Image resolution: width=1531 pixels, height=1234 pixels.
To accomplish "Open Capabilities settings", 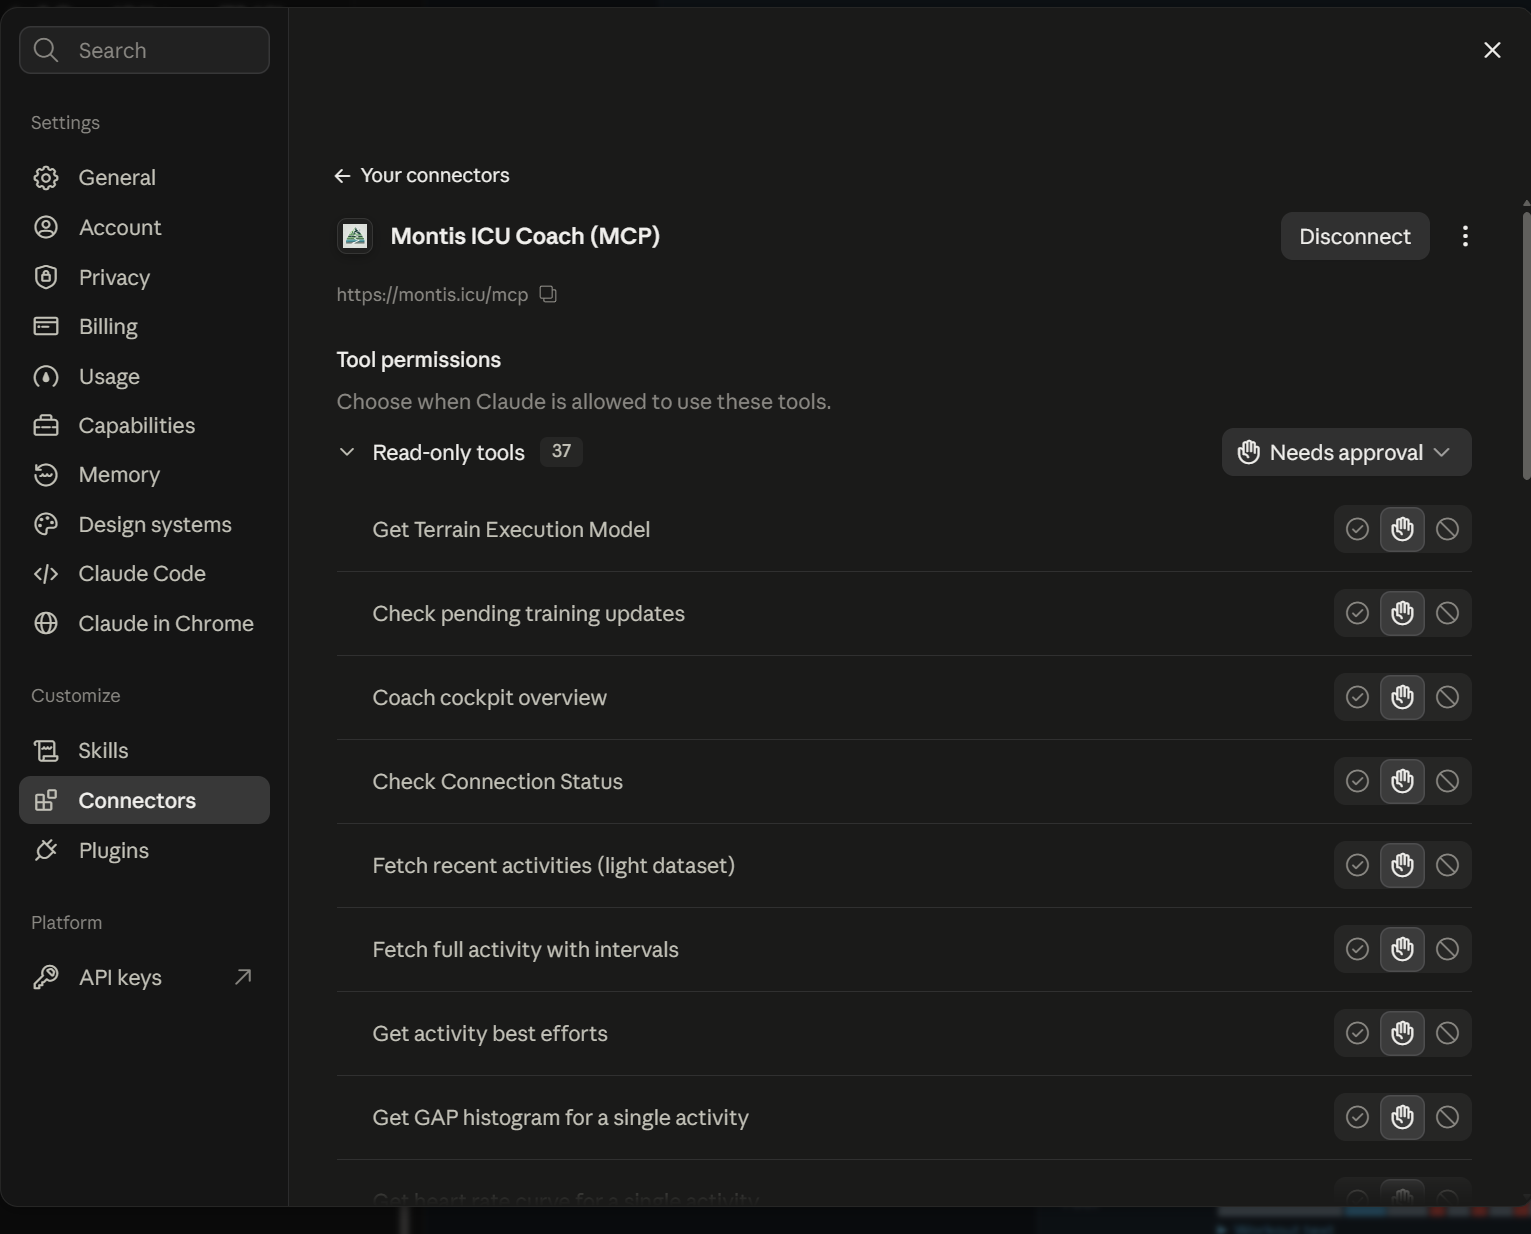I will [x=144, y=425].
